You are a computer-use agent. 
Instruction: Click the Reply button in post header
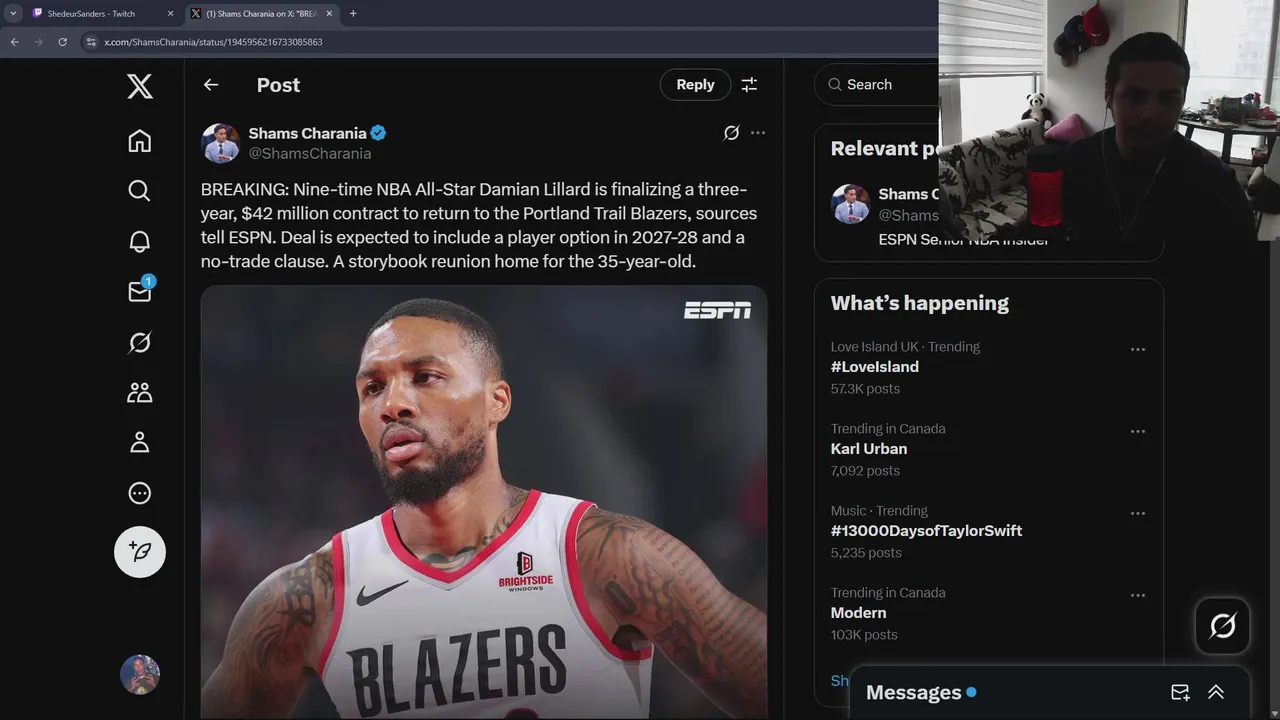click(695, 85)
